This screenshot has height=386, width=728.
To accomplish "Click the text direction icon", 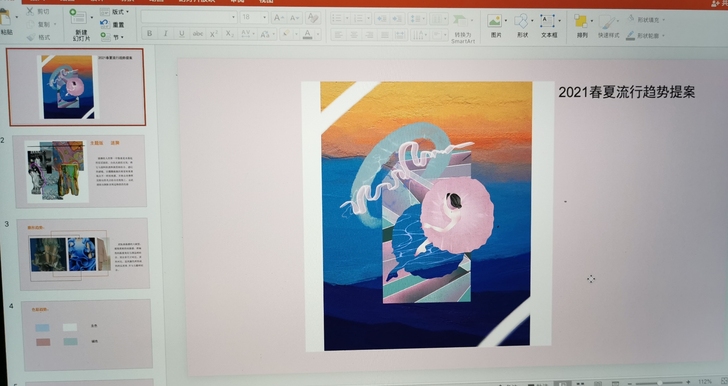I will [419, 35].
